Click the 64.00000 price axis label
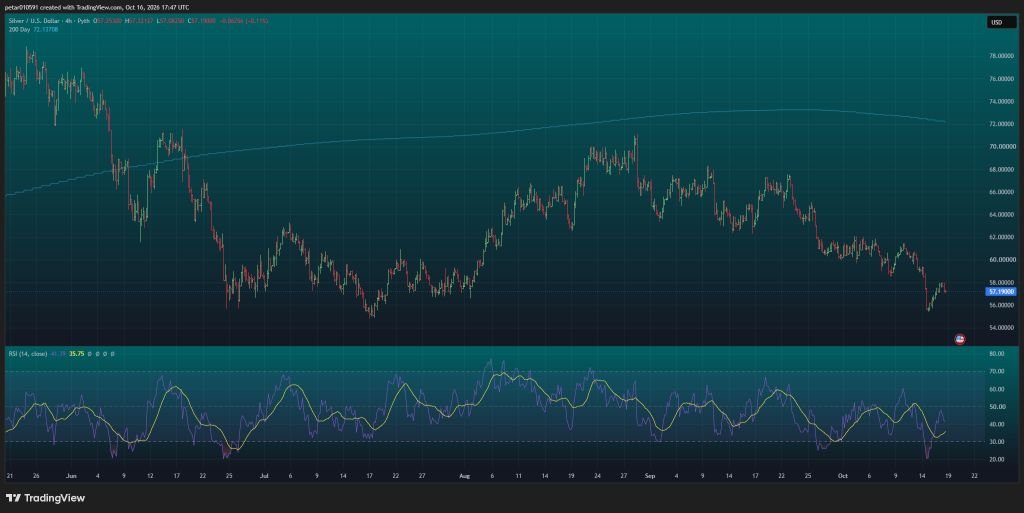This screenshot has height=513, width=1024. pos(1001,215)
